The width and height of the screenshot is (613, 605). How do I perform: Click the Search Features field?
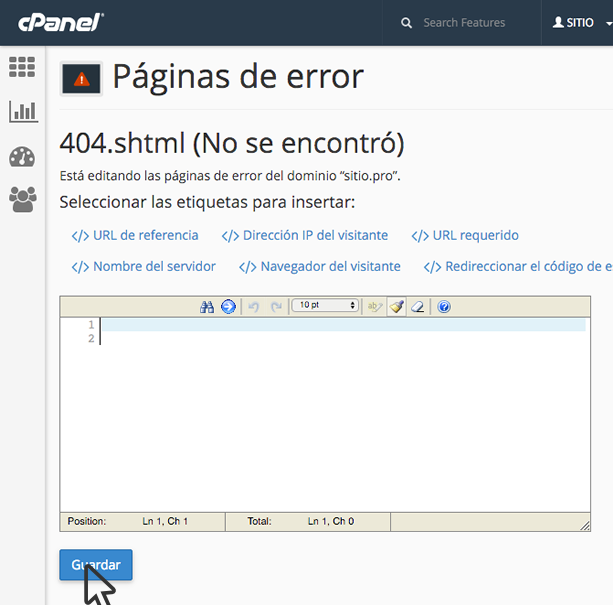[464, 22]
